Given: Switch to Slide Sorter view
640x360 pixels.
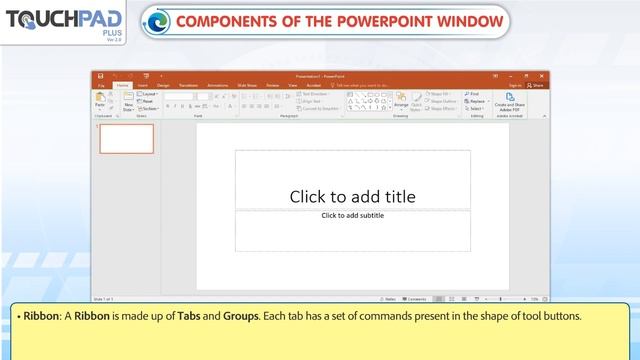Looking at the screenshot, I should pos(452,299).
